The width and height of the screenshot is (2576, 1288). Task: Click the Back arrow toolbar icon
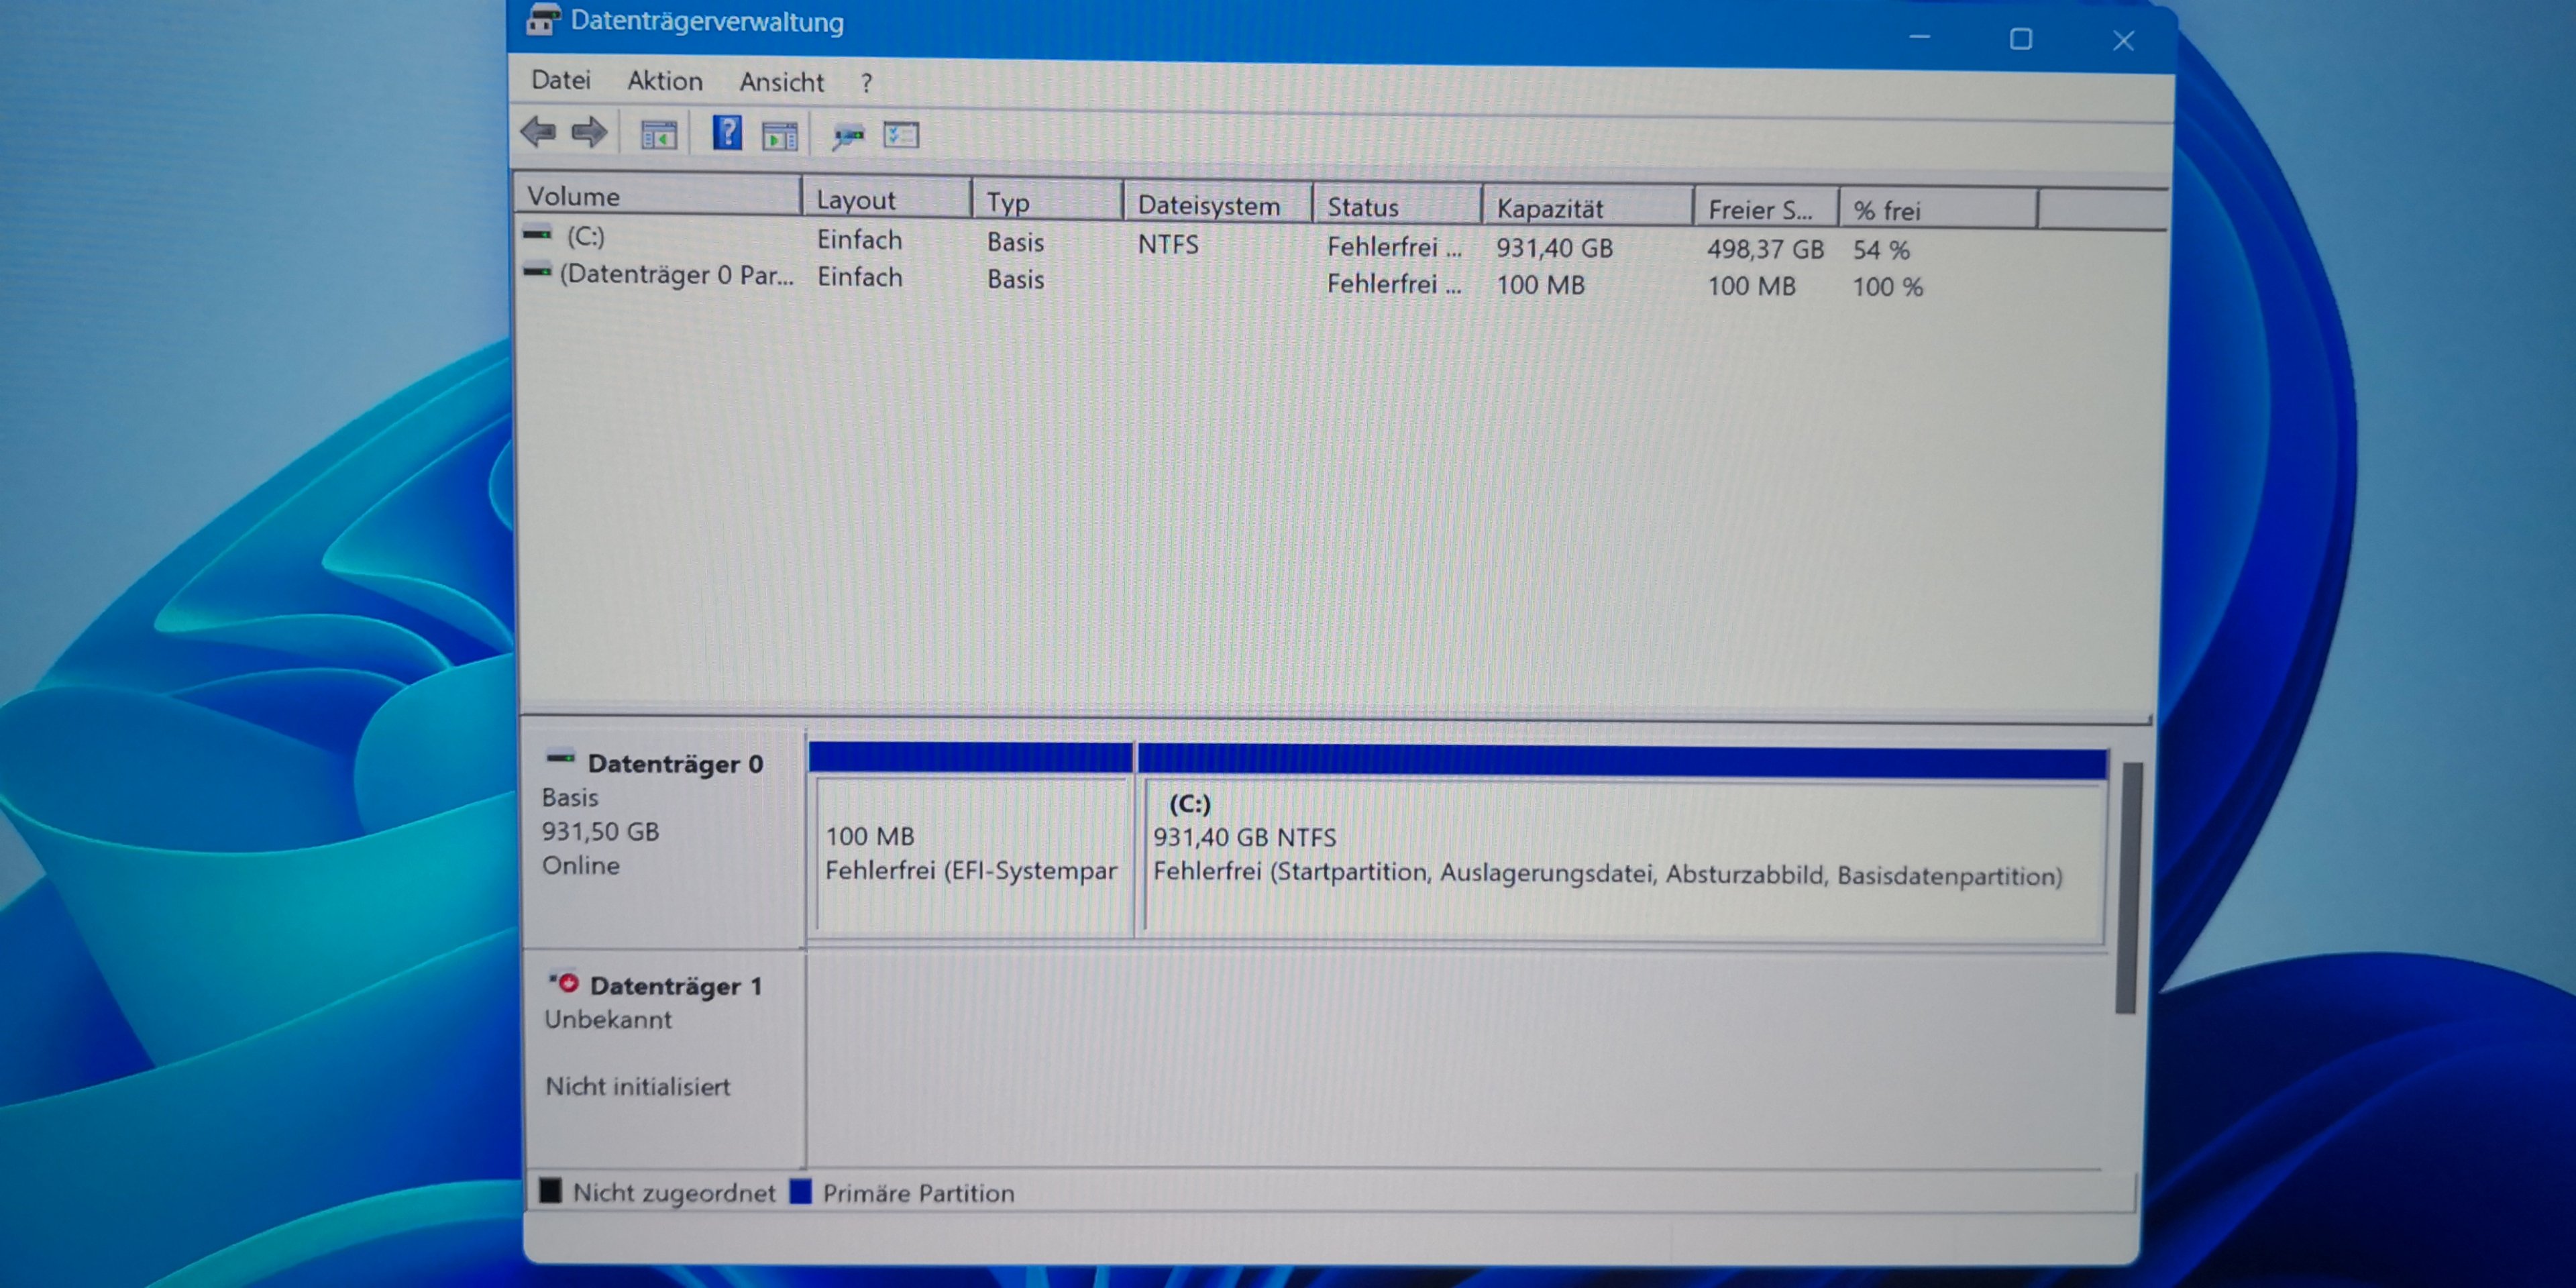[x=539, y=132]
